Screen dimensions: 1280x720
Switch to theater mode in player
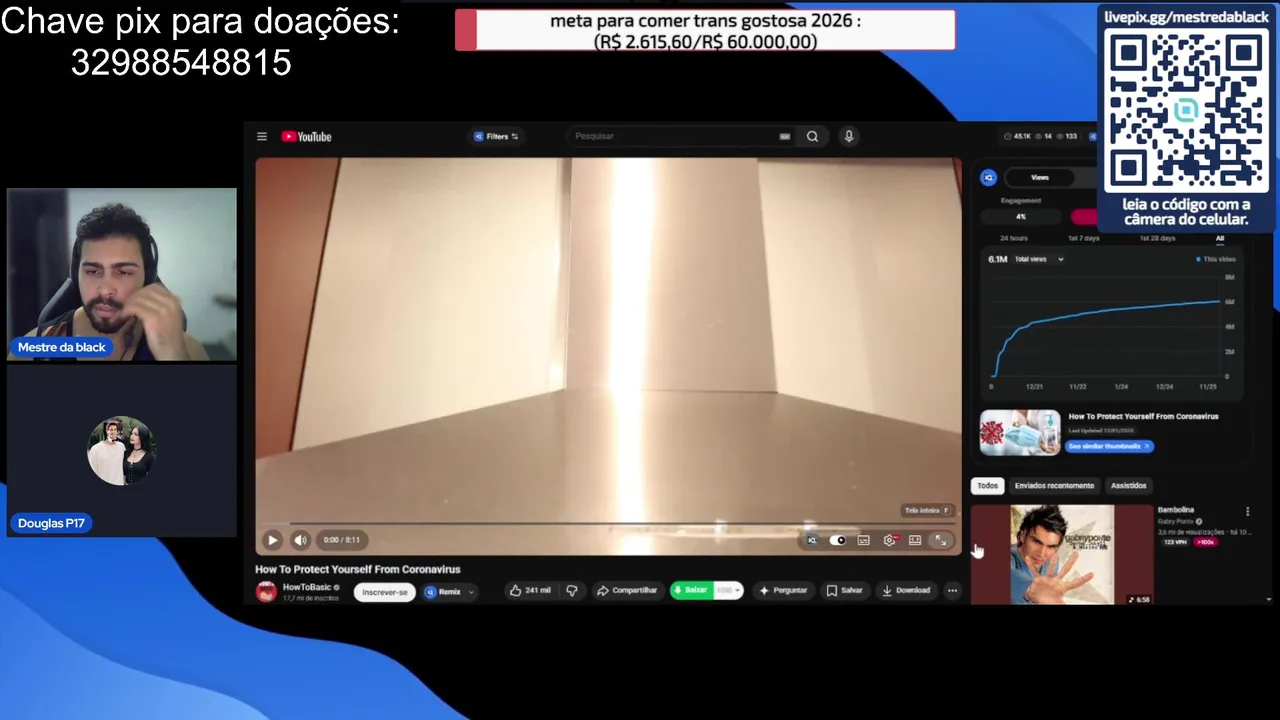(x=915, y=540)
